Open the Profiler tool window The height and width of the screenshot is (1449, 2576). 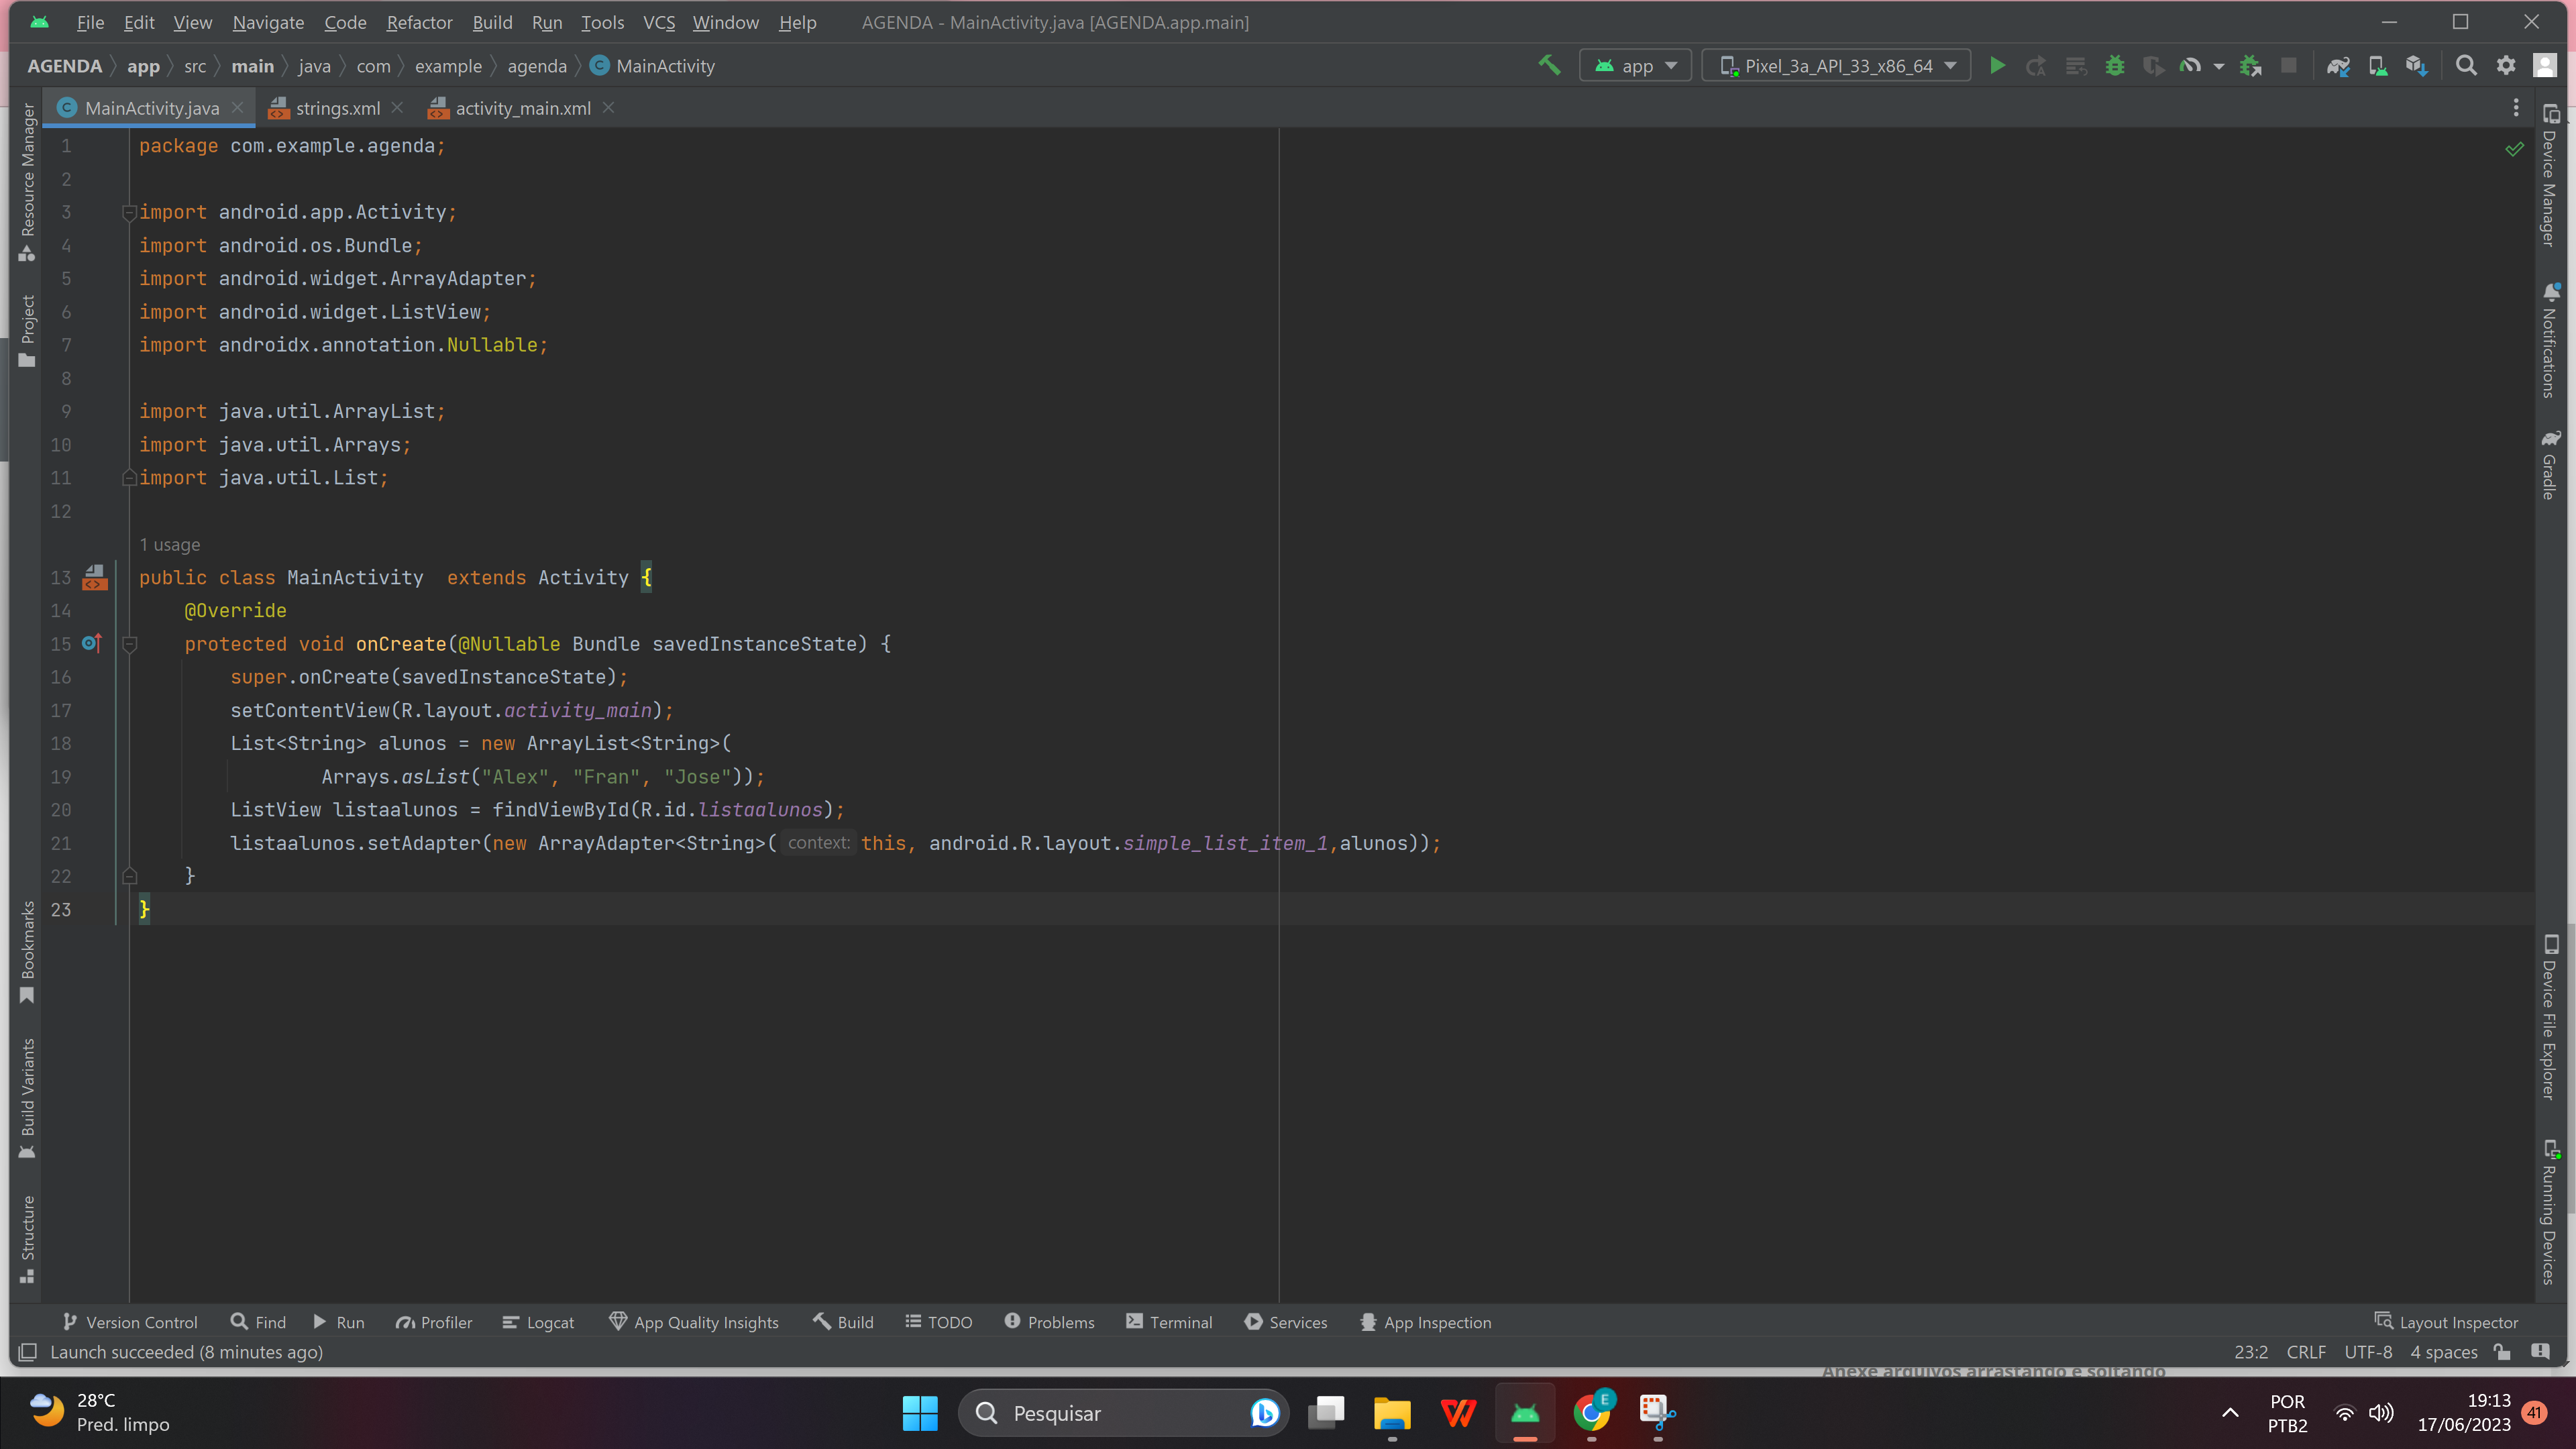tap(434, 1322)
